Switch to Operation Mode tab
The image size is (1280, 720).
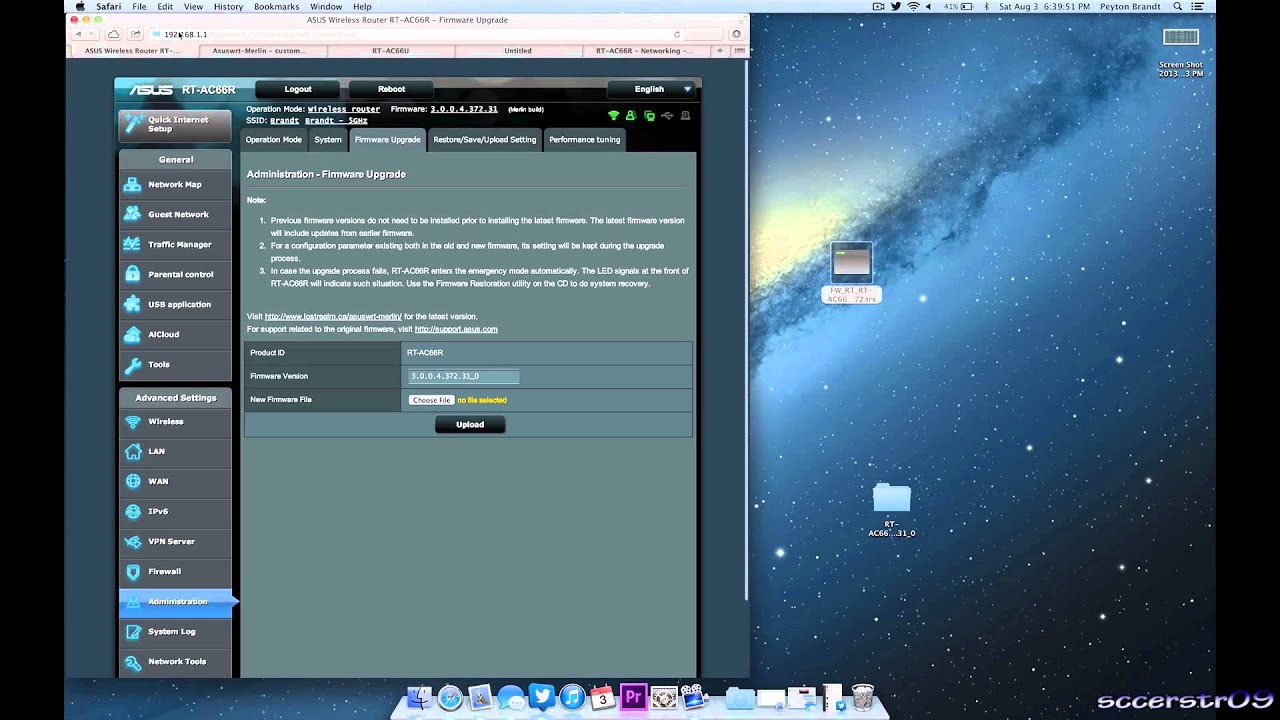tap(273, 140)
